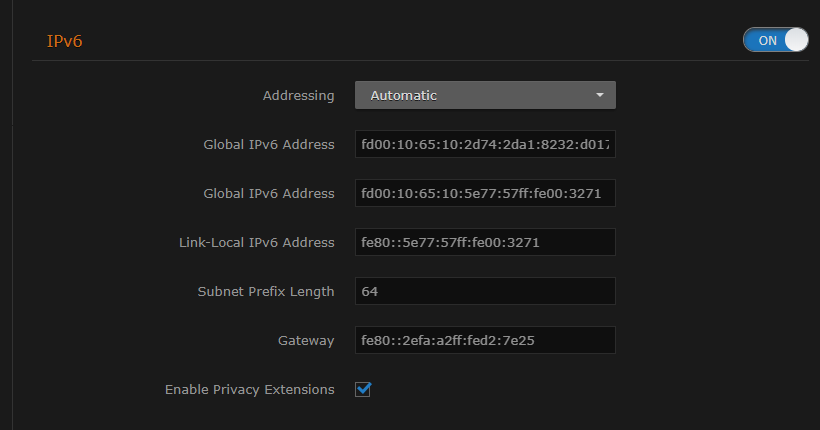Focus the Link-Local IPv6 Address field
820x430 pixels.
(485, 242)
